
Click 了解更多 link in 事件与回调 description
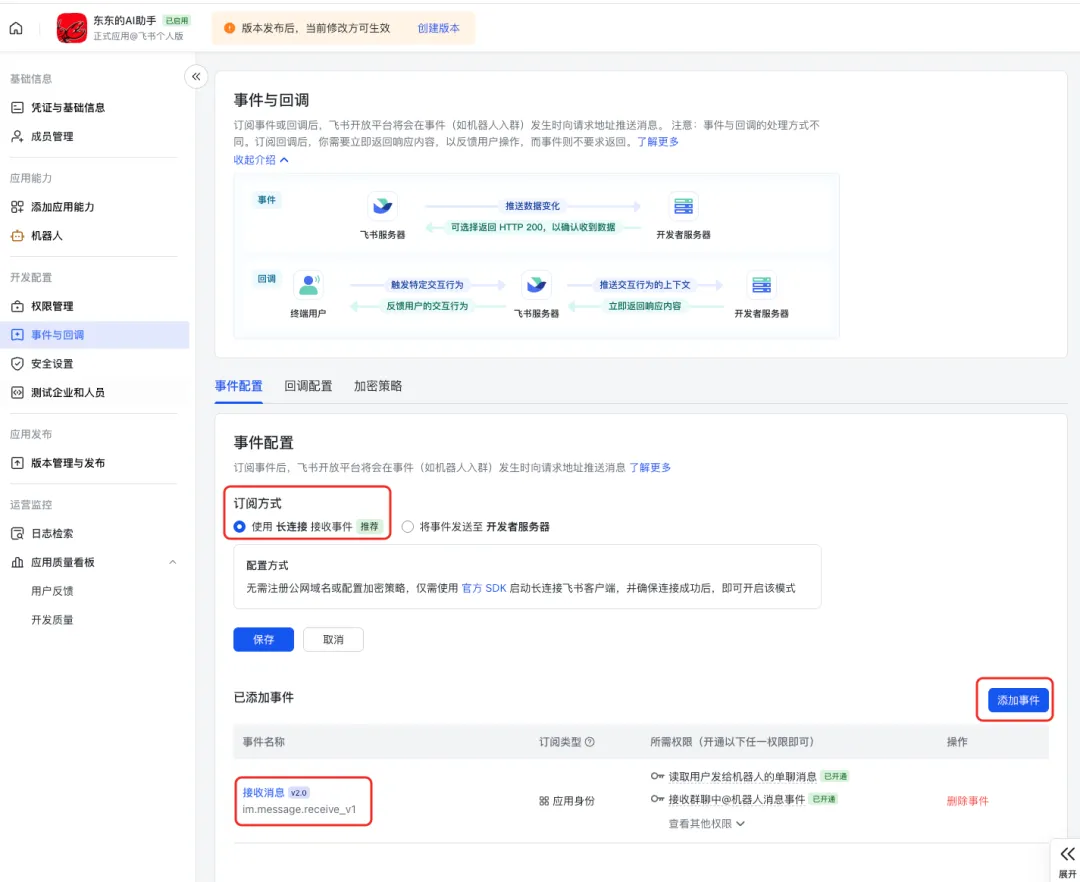pyautogui.click(x=657, y=141)
